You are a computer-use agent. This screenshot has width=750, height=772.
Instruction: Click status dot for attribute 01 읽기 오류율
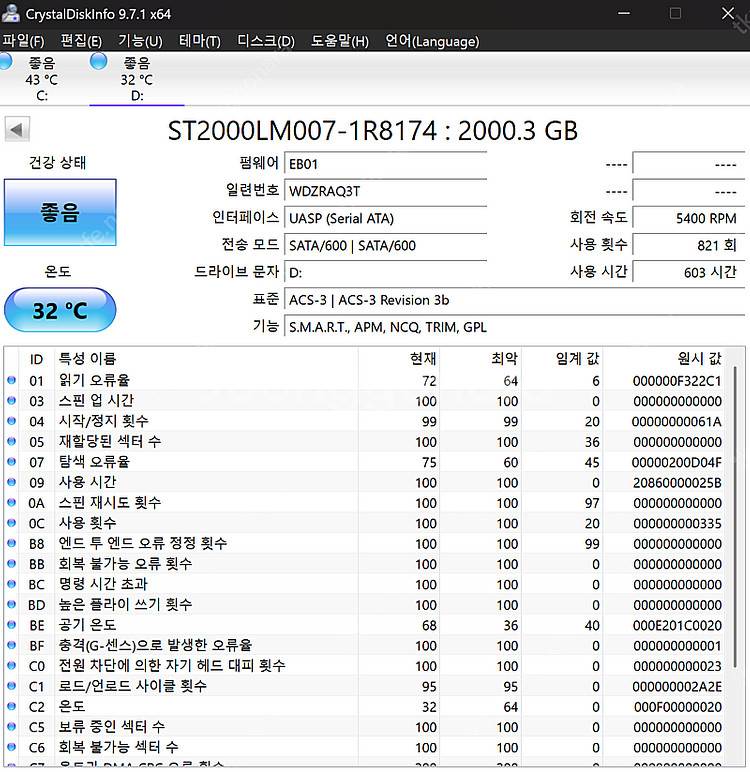tap(11, 380)
